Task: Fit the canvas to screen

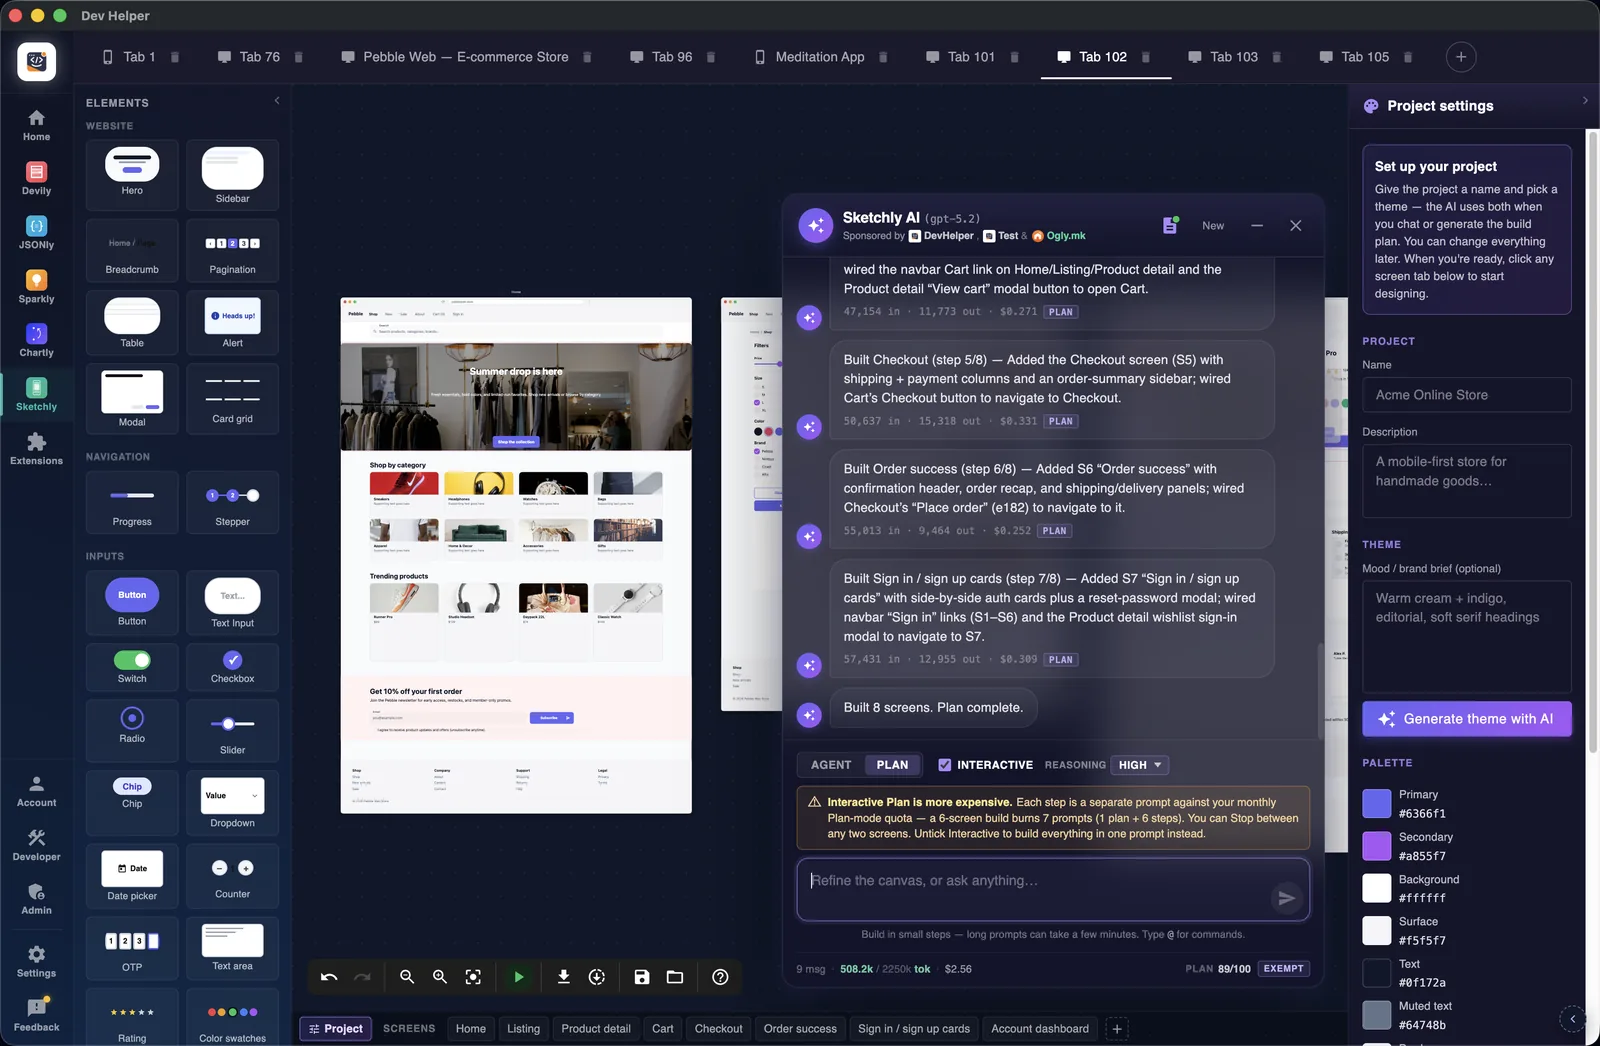Action: [474, 977]
